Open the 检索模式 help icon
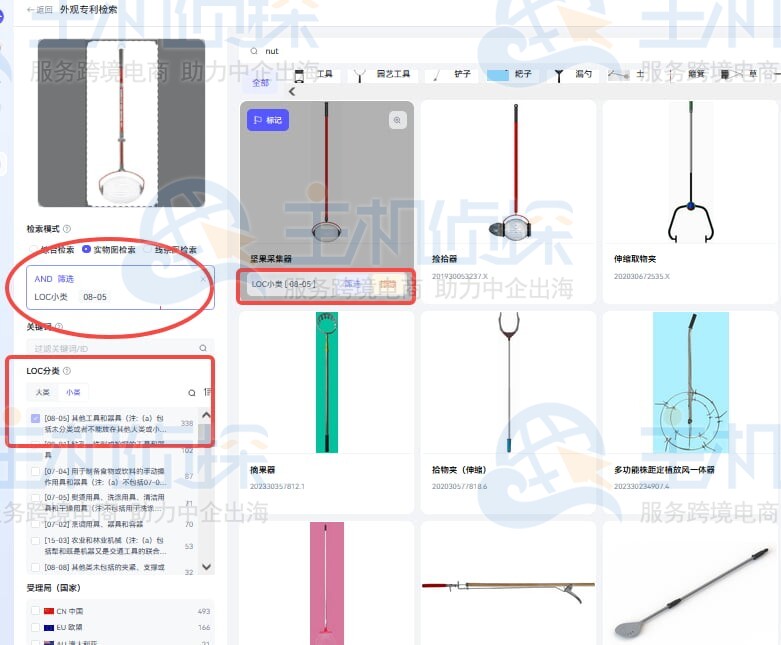The height and width of the screenshot is (645, 781). tap(67, 229)
